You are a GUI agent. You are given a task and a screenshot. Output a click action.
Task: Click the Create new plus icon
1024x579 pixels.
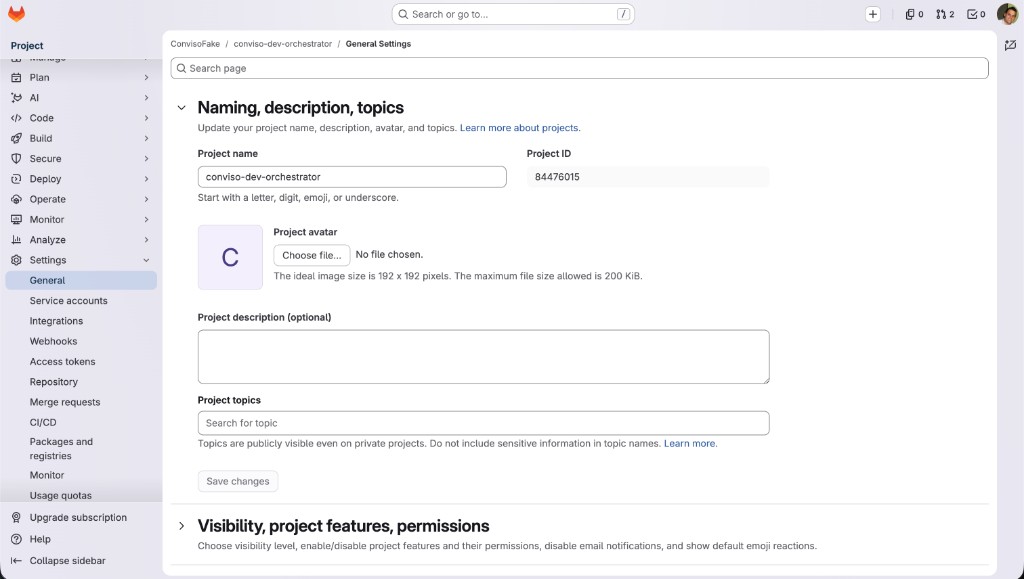(872, 14)
